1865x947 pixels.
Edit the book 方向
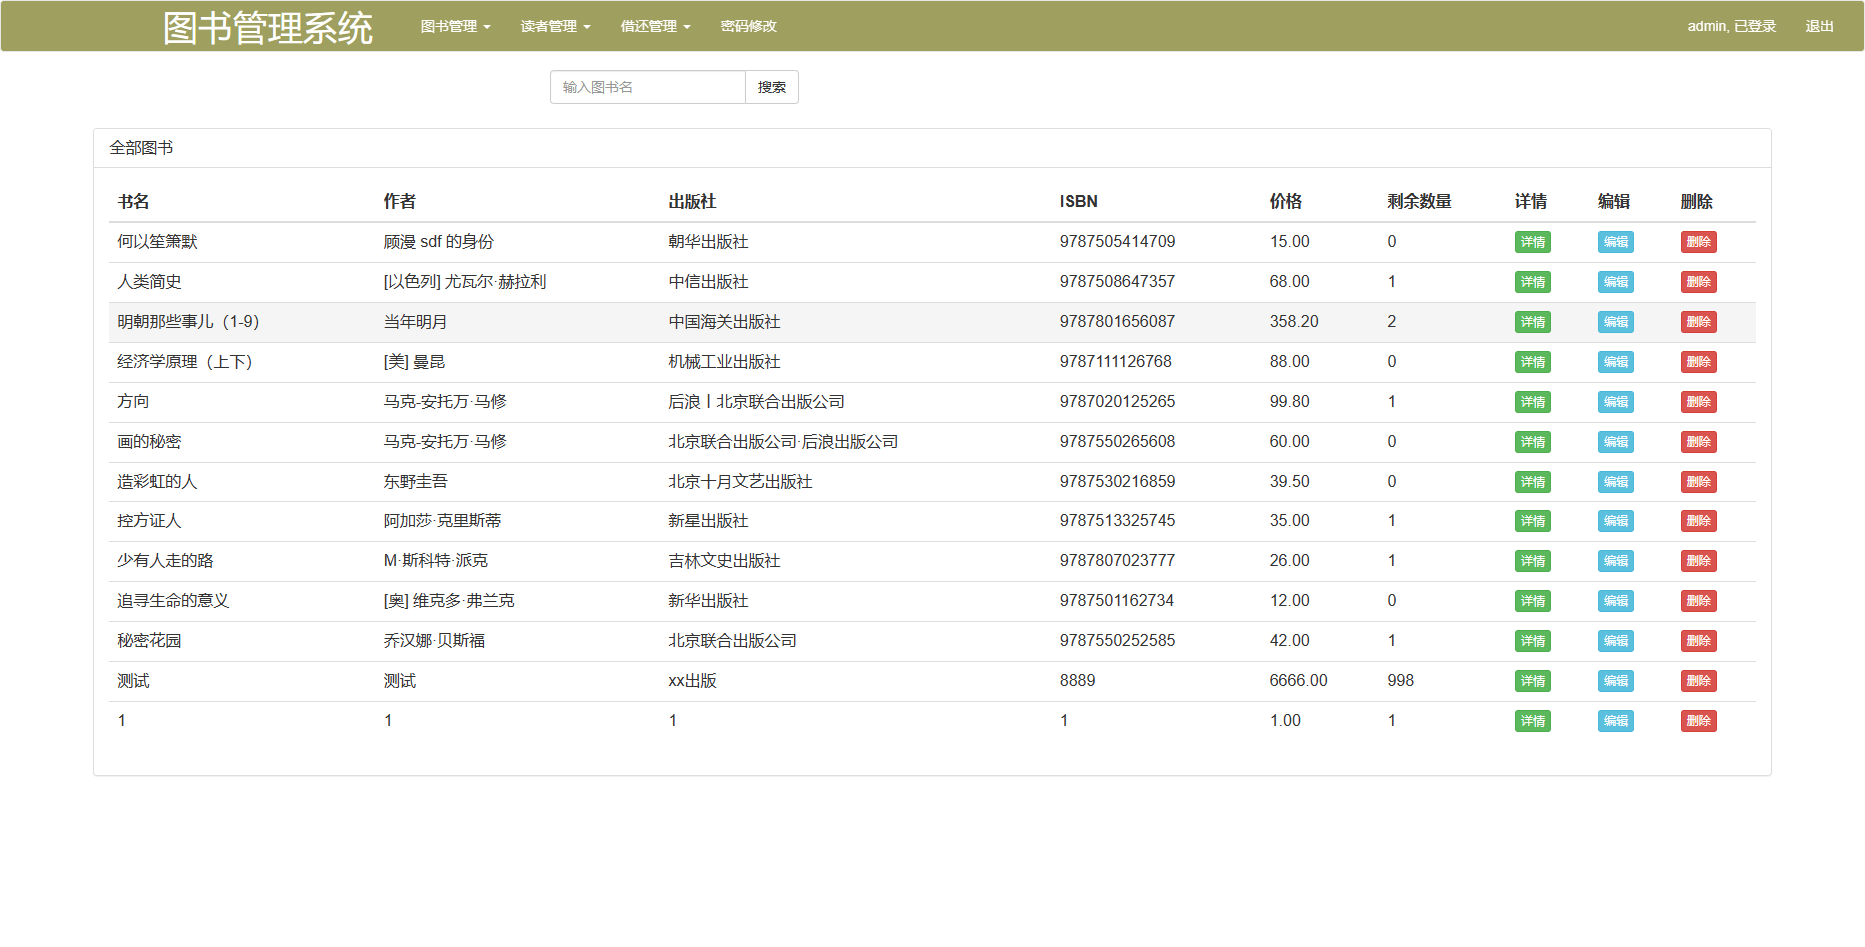pyautogui.click(x=1615, y=402)
